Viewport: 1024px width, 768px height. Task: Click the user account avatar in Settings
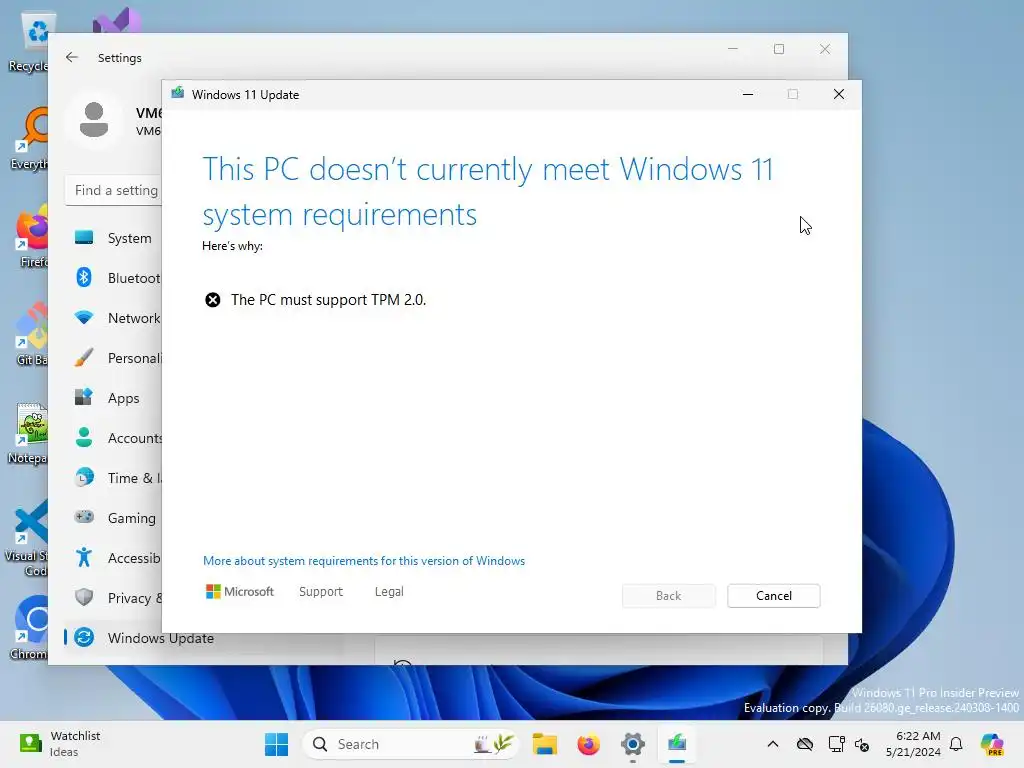tap(94, 120)
